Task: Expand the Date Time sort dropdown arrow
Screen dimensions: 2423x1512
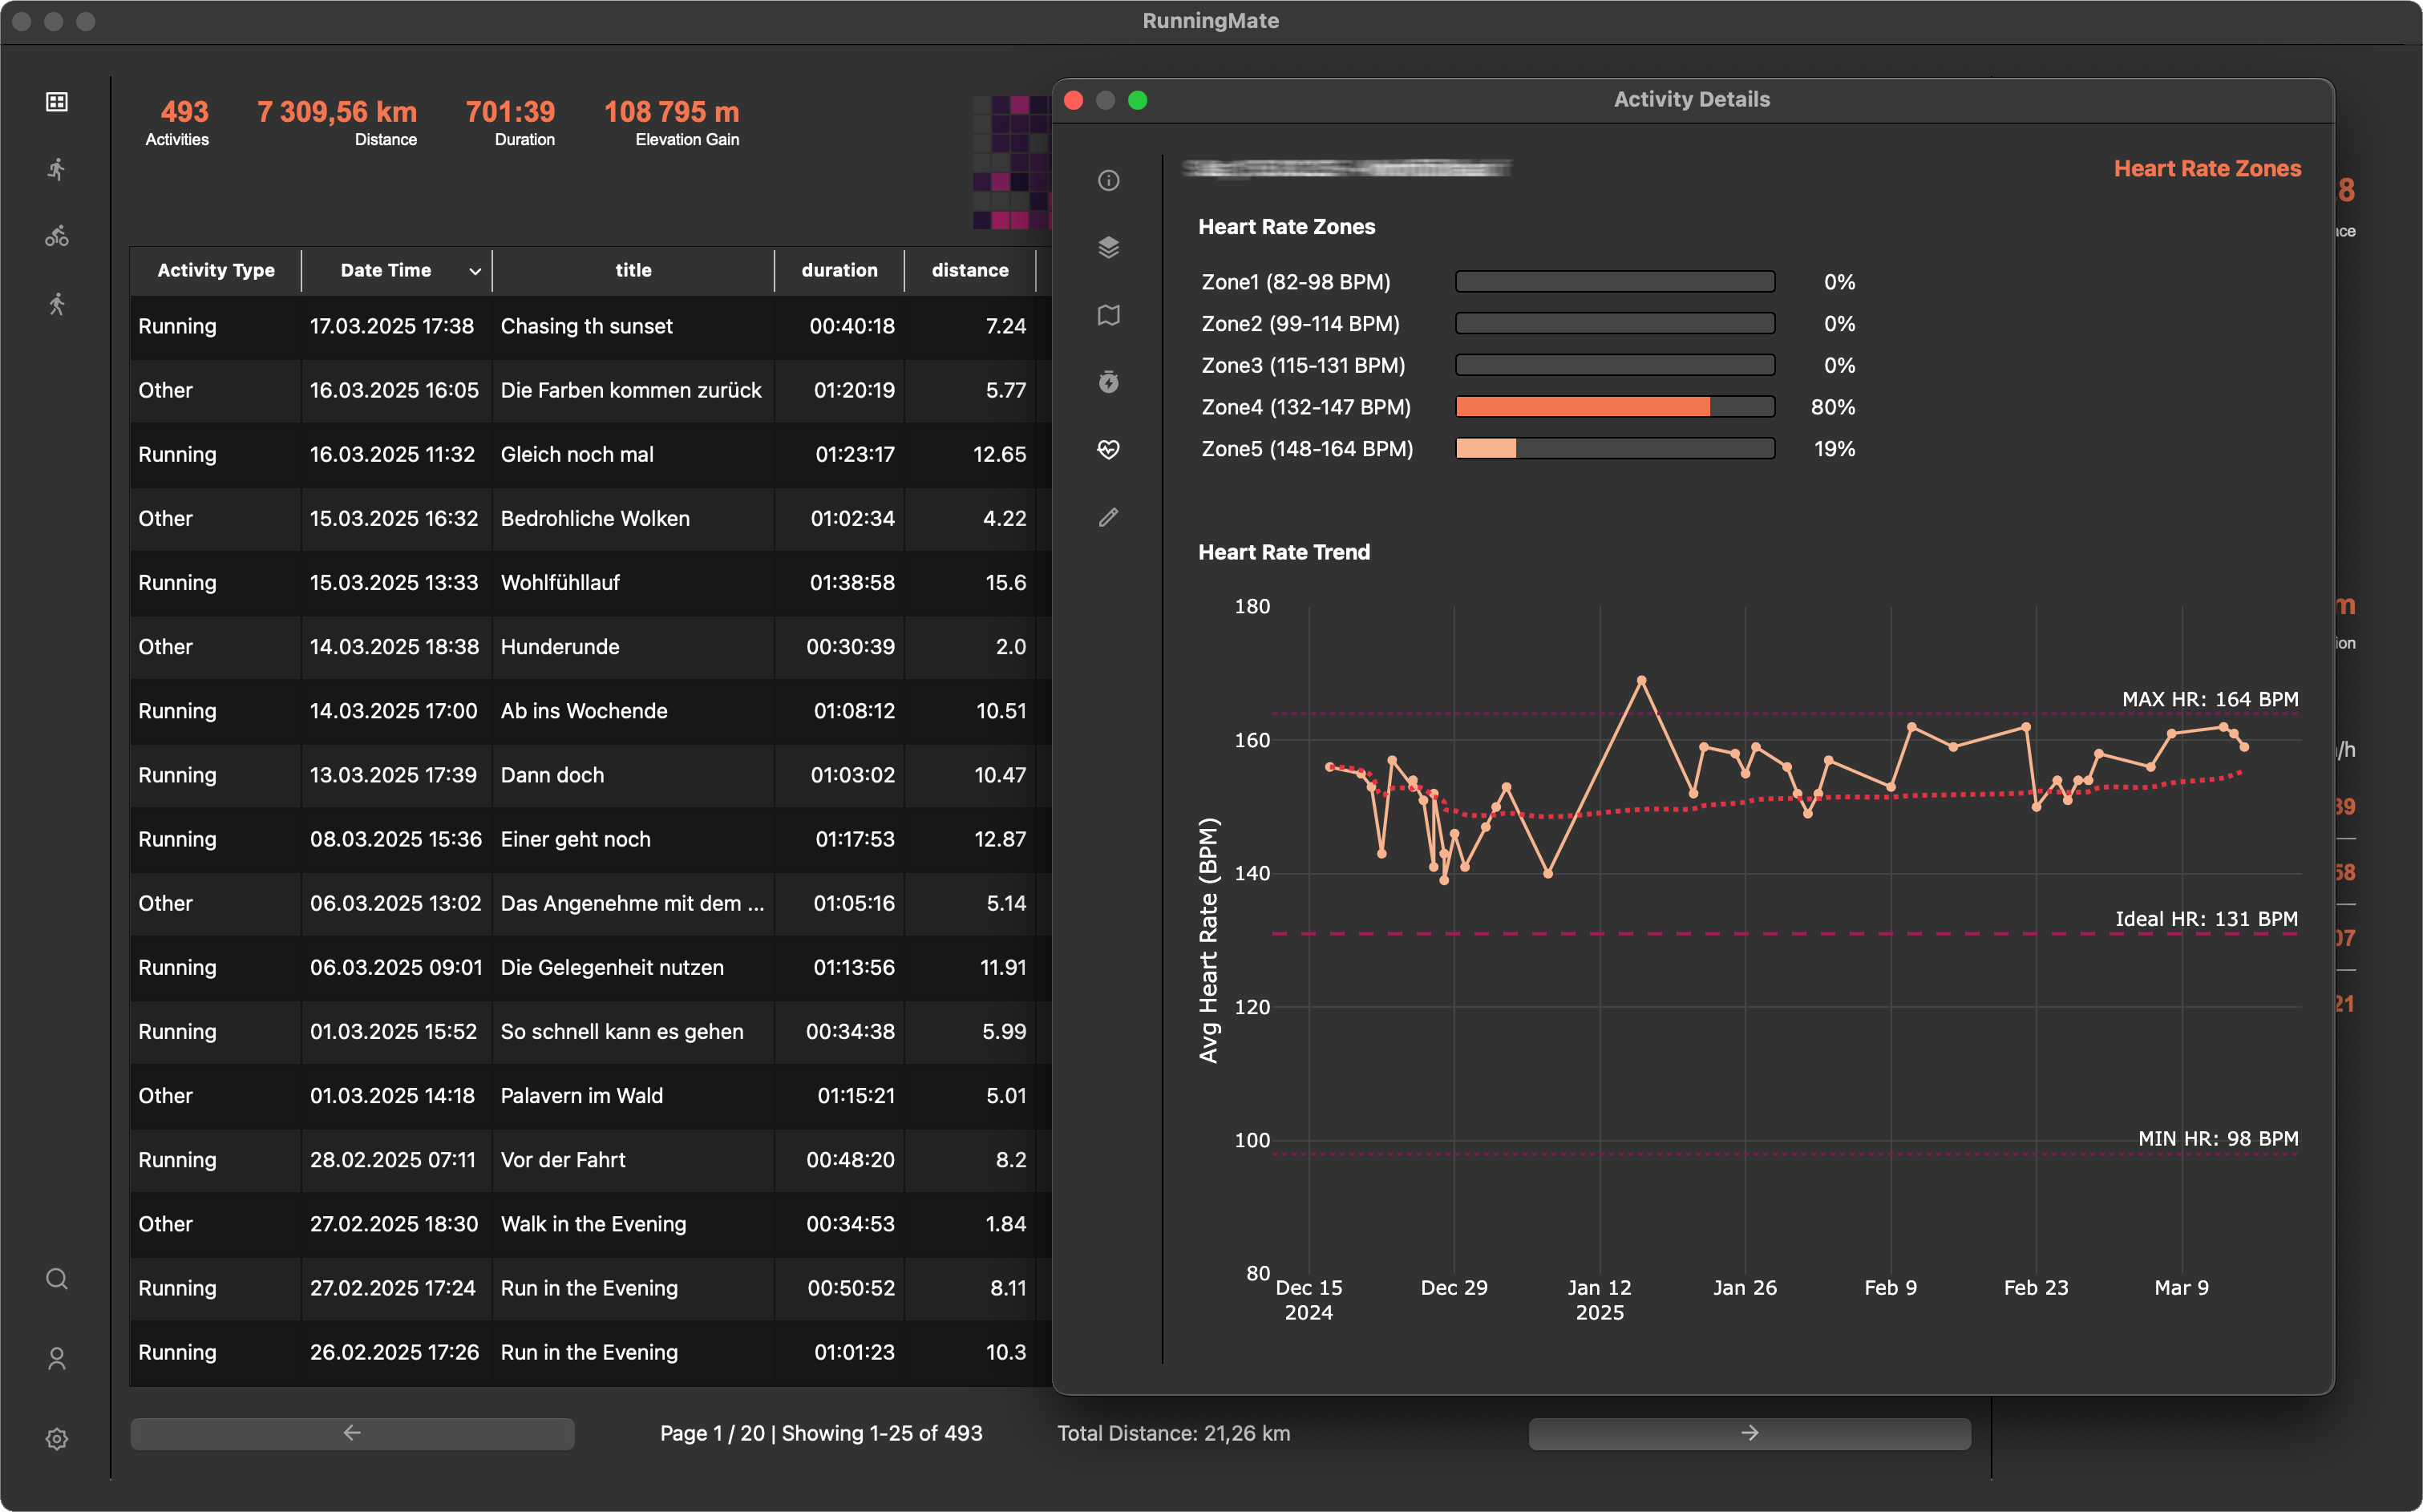Action: tap(475, 271)
